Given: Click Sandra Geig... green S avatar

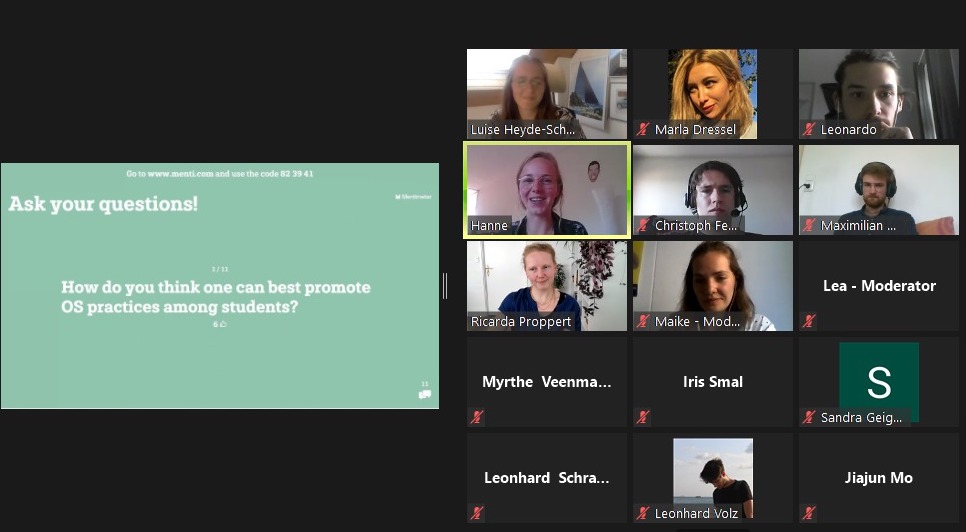Looking at the screenshot, I should [x=879, y=382].
